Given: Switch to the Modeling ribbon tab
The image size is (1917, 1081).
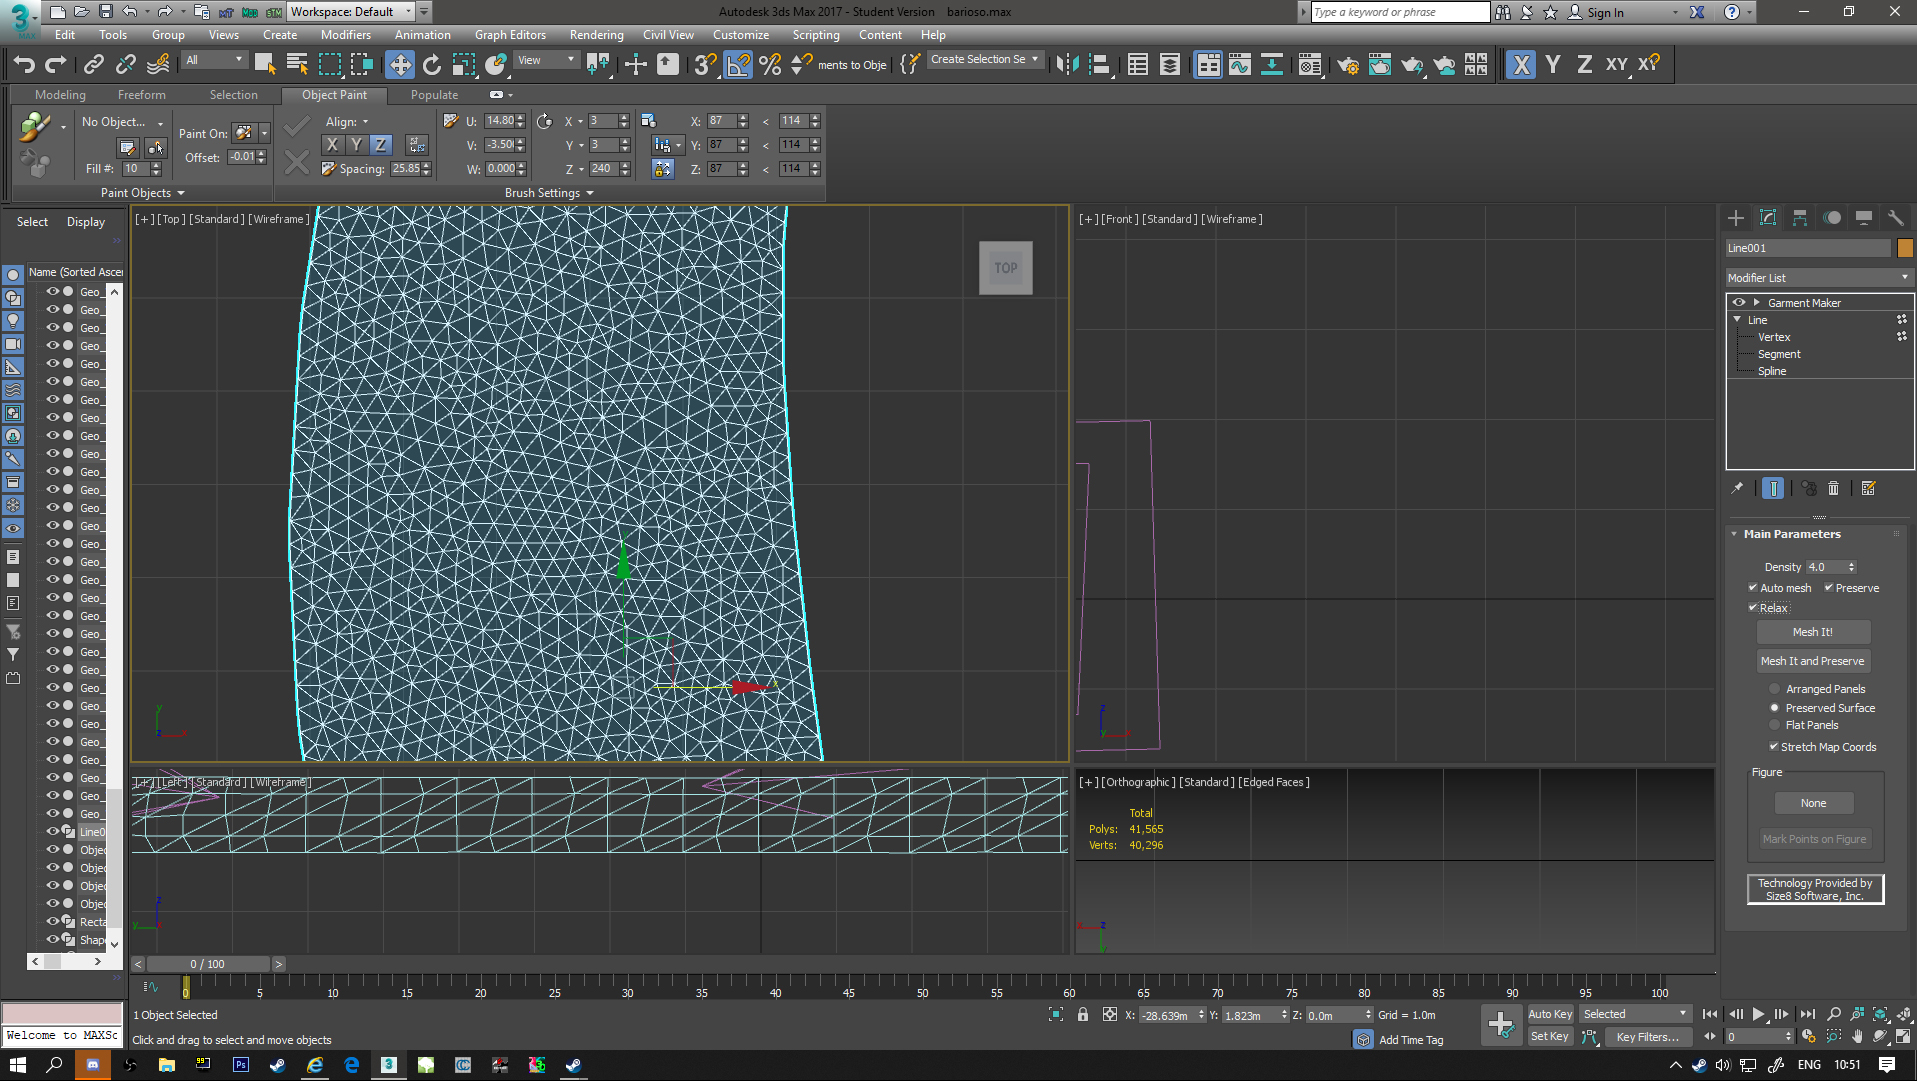Looking at the screenshot, I should [60, 95].
